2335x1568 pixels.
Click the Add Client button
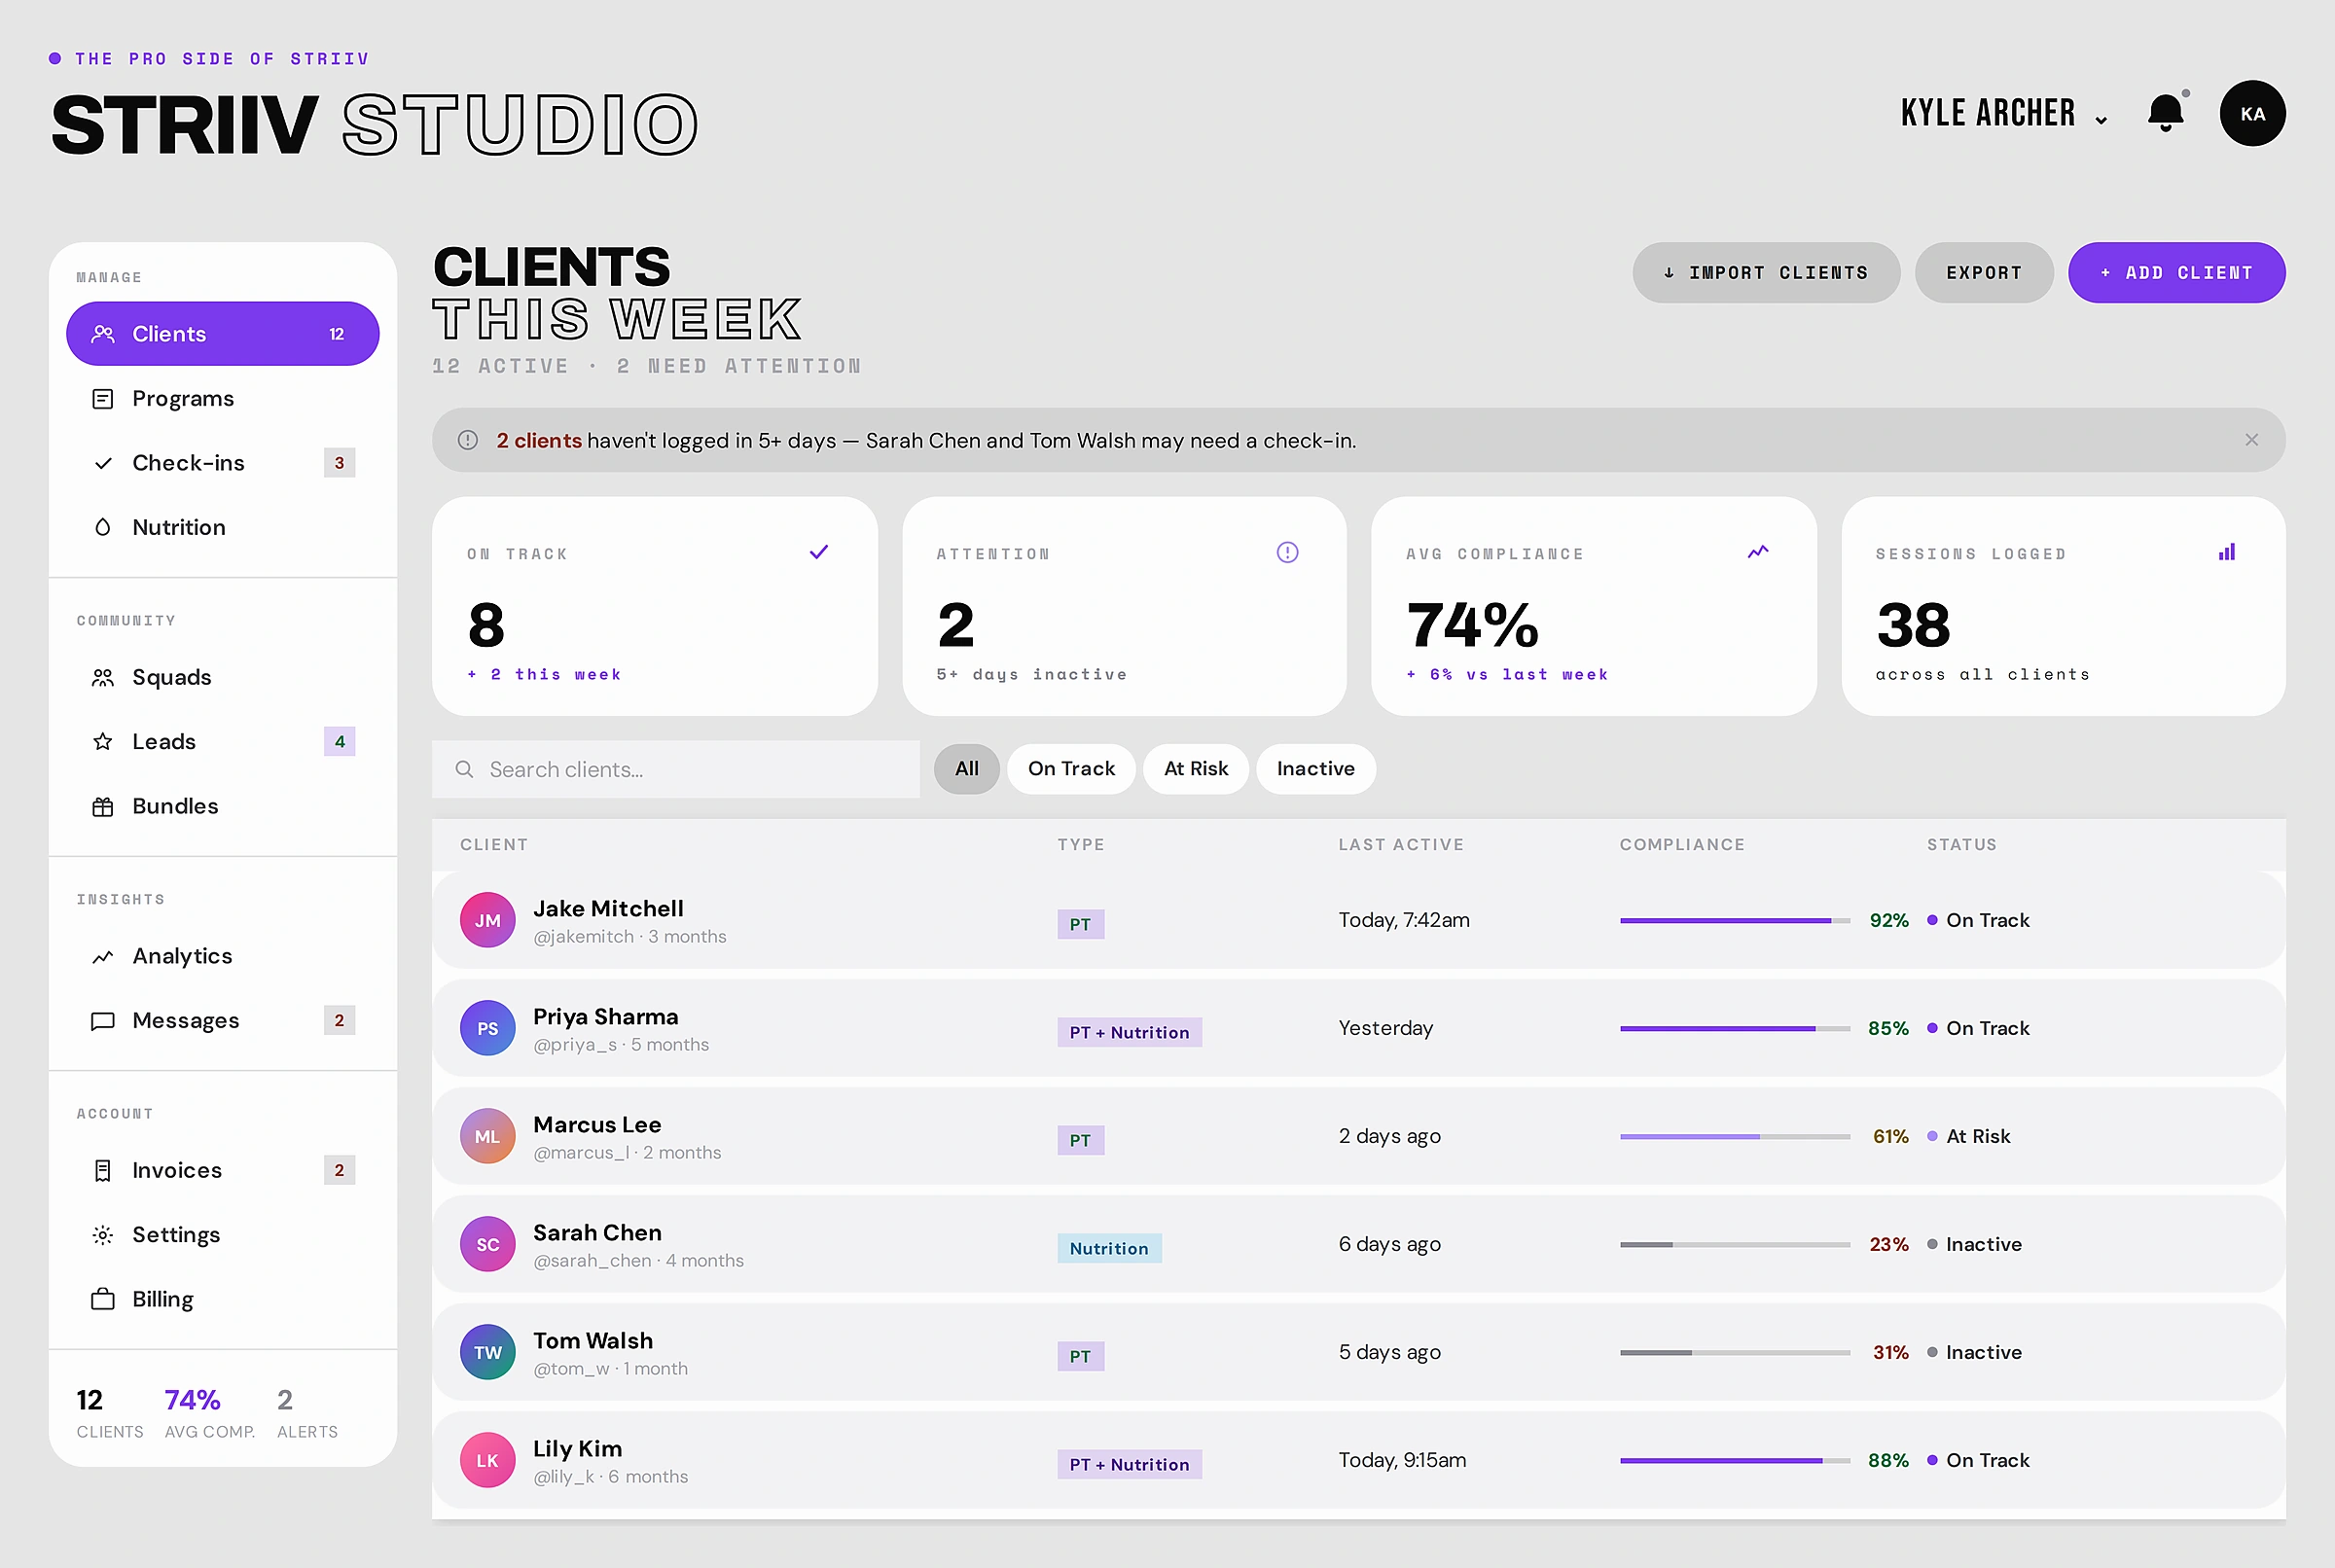tap(2177, 273)
